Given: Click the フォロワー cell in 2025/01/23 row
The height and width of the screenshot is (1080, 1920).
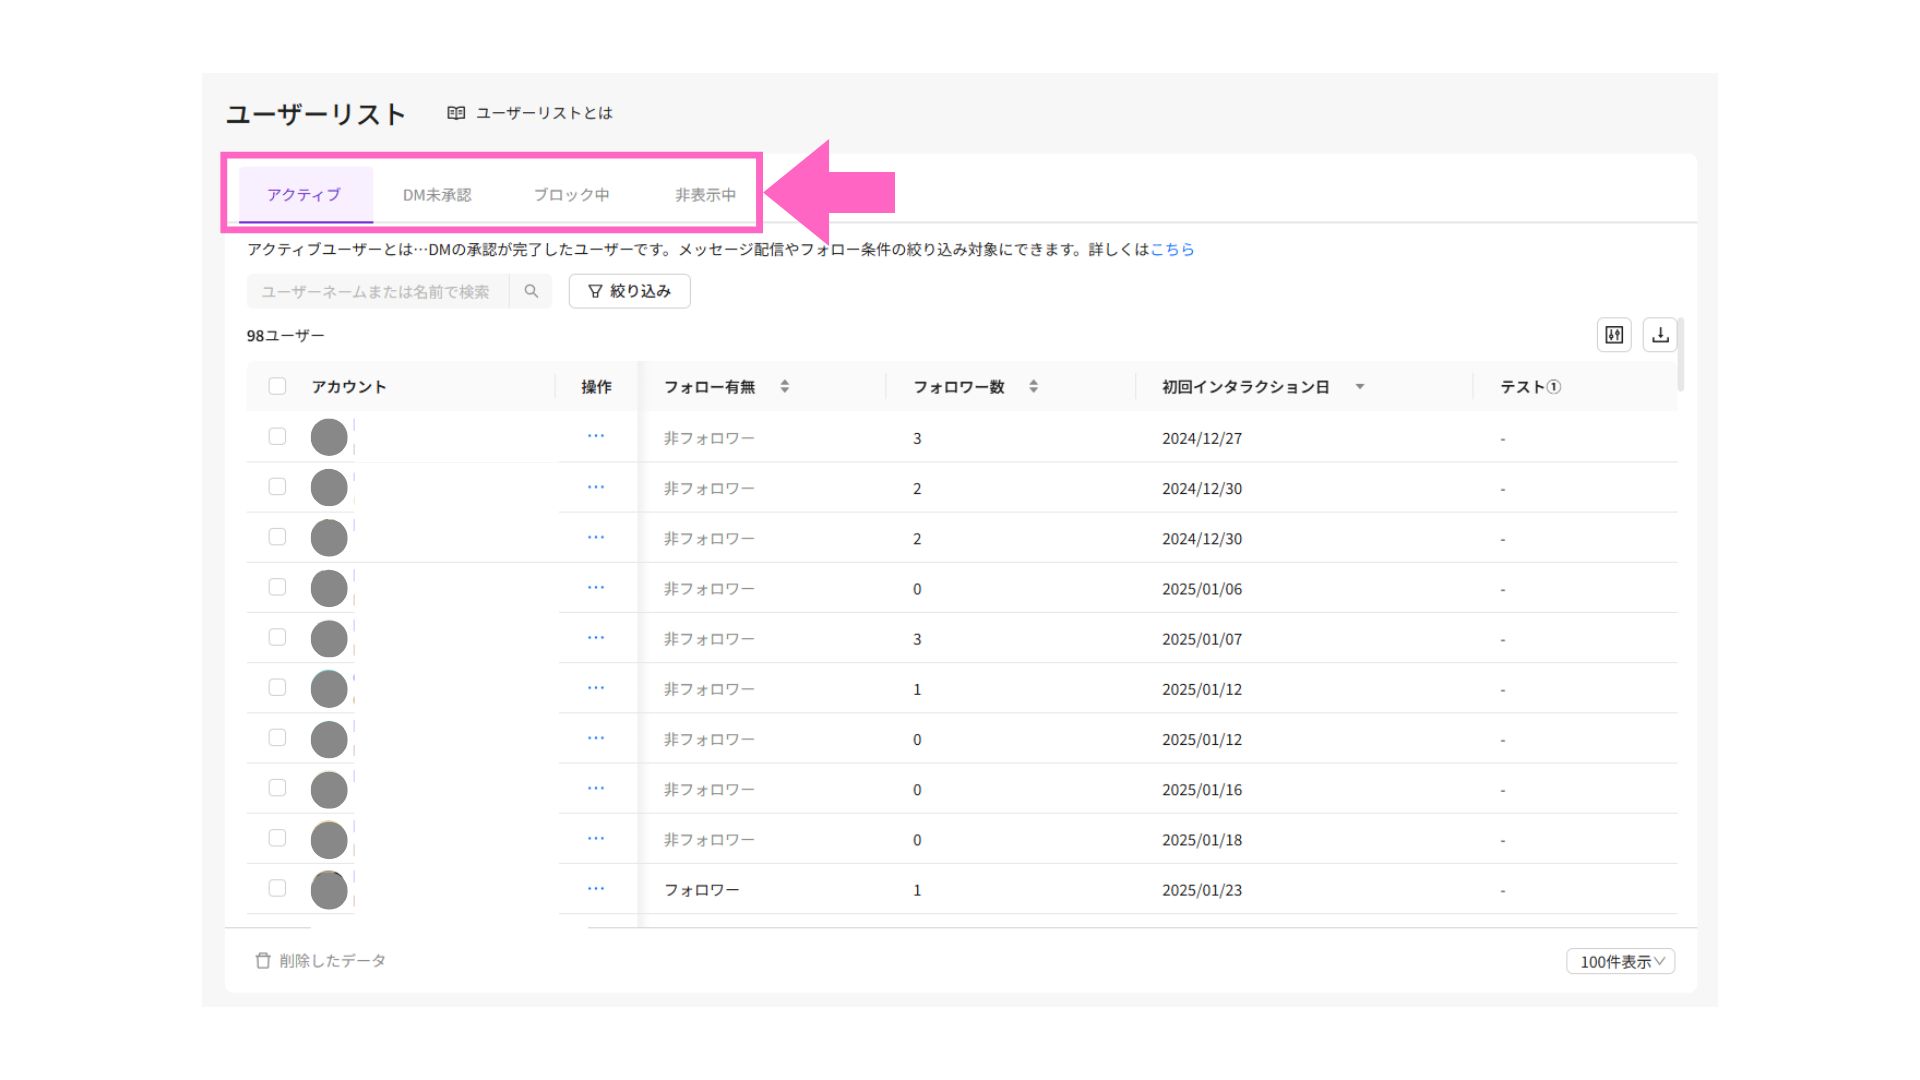Looking at the screenshot, I should click(x=702, y=889).
